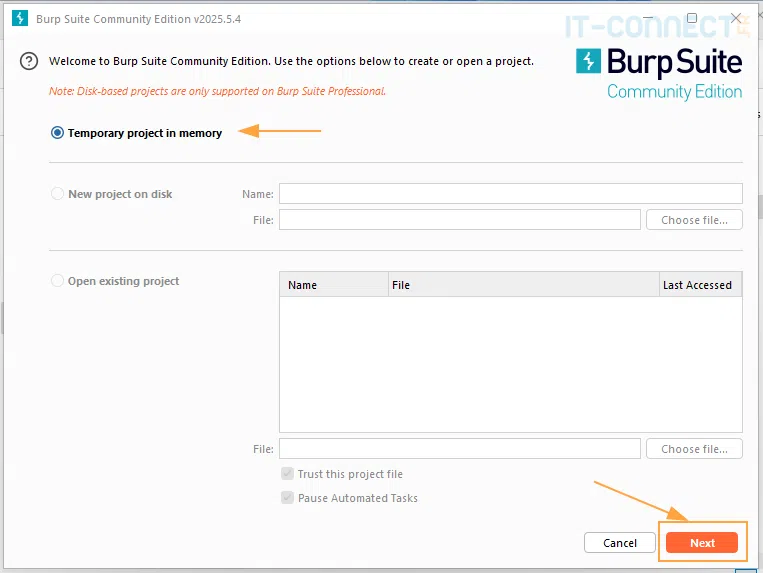
Task: Click the help question mark icon
Action: pos(29,61)
